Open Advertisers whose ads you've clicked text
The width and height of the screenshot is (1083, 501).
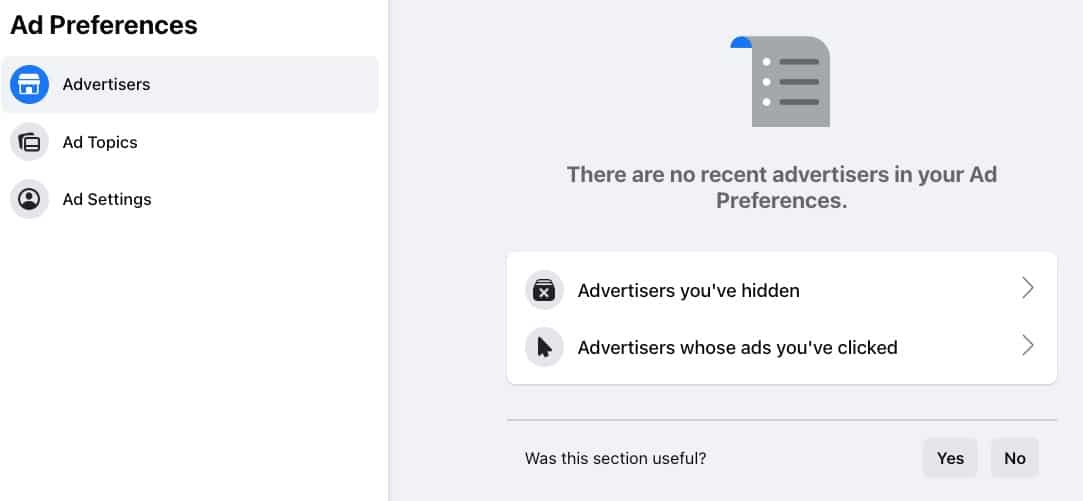pos(738,348)
